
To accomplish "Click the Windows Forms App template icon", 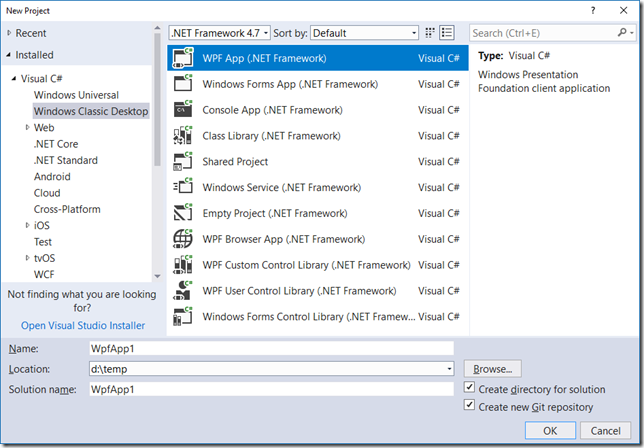I will pyautogui.click(x=183, y=84).
